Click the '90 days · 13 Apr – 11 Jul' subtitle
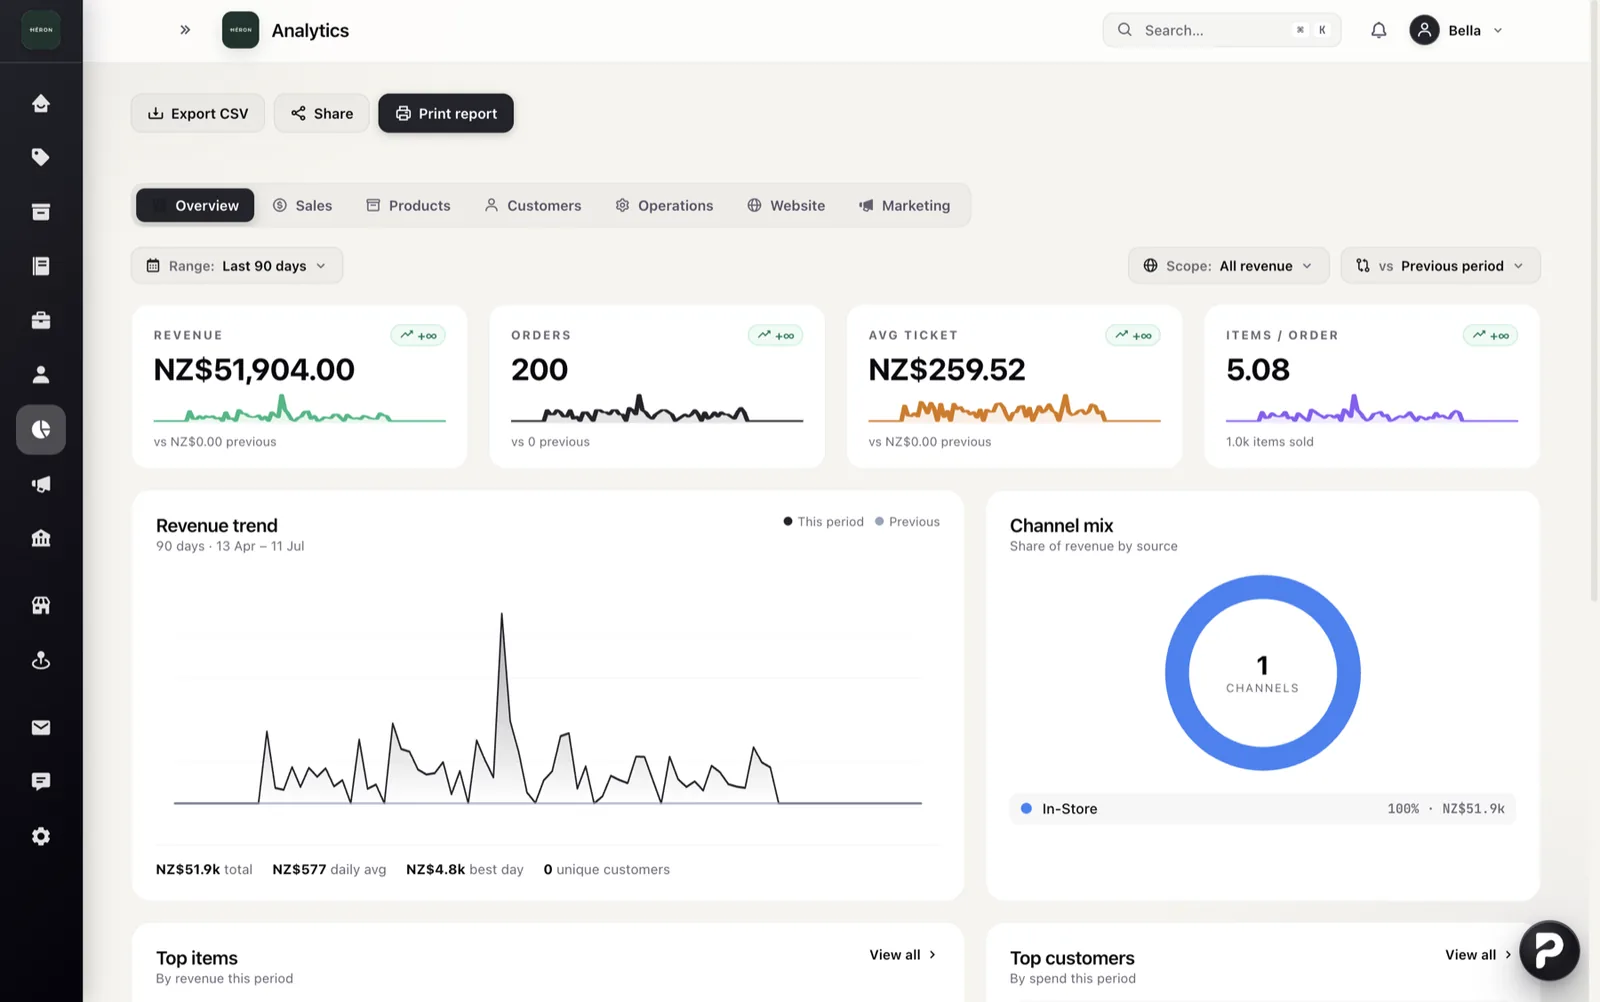Screen dimensions: 1600x1002 coord(230,546)
